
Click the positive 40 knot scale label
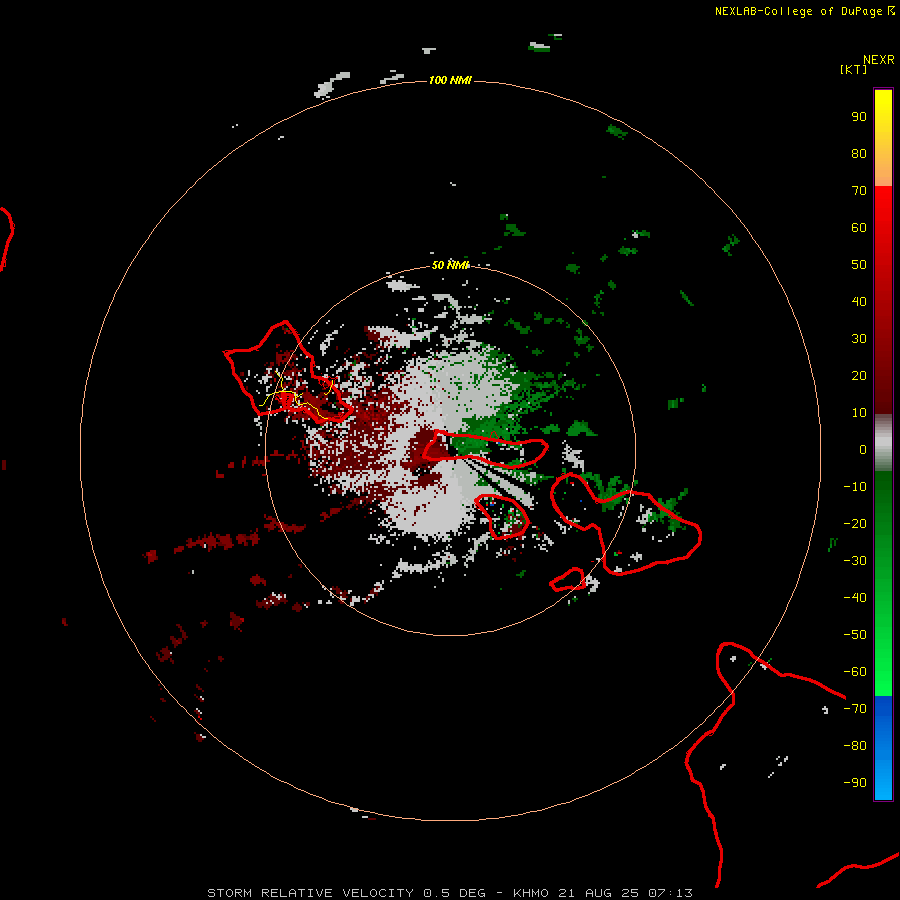pos(859,301)
